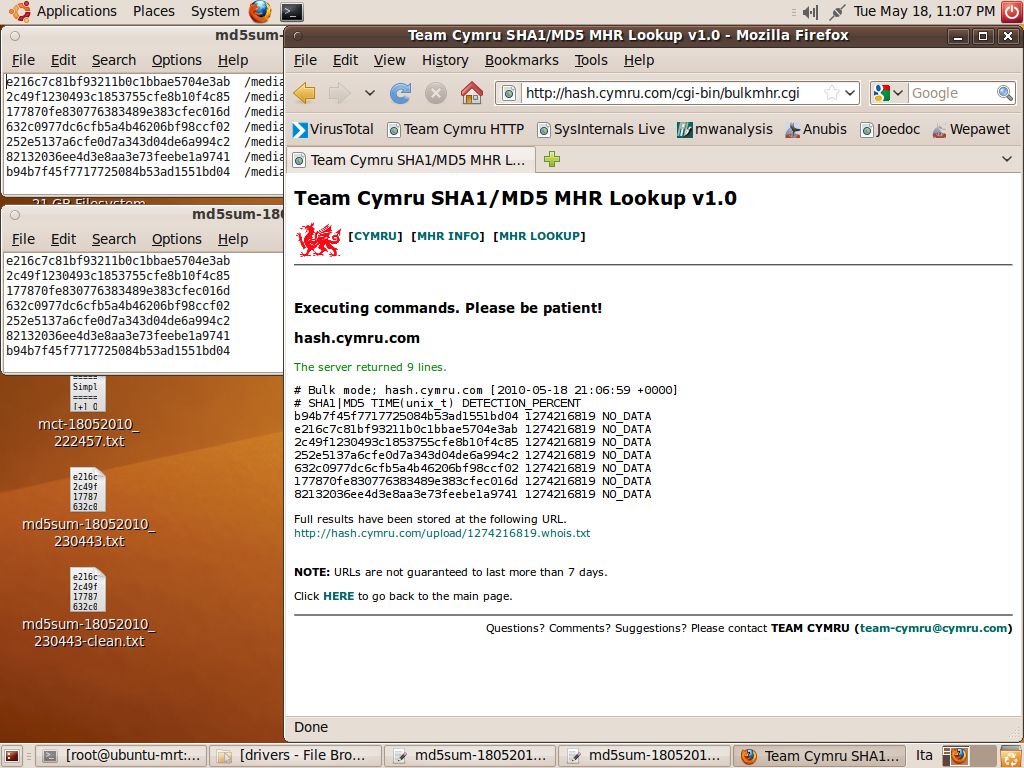
Task: Open the mwanalysis bookmark
Action: (x=725, y=129)
